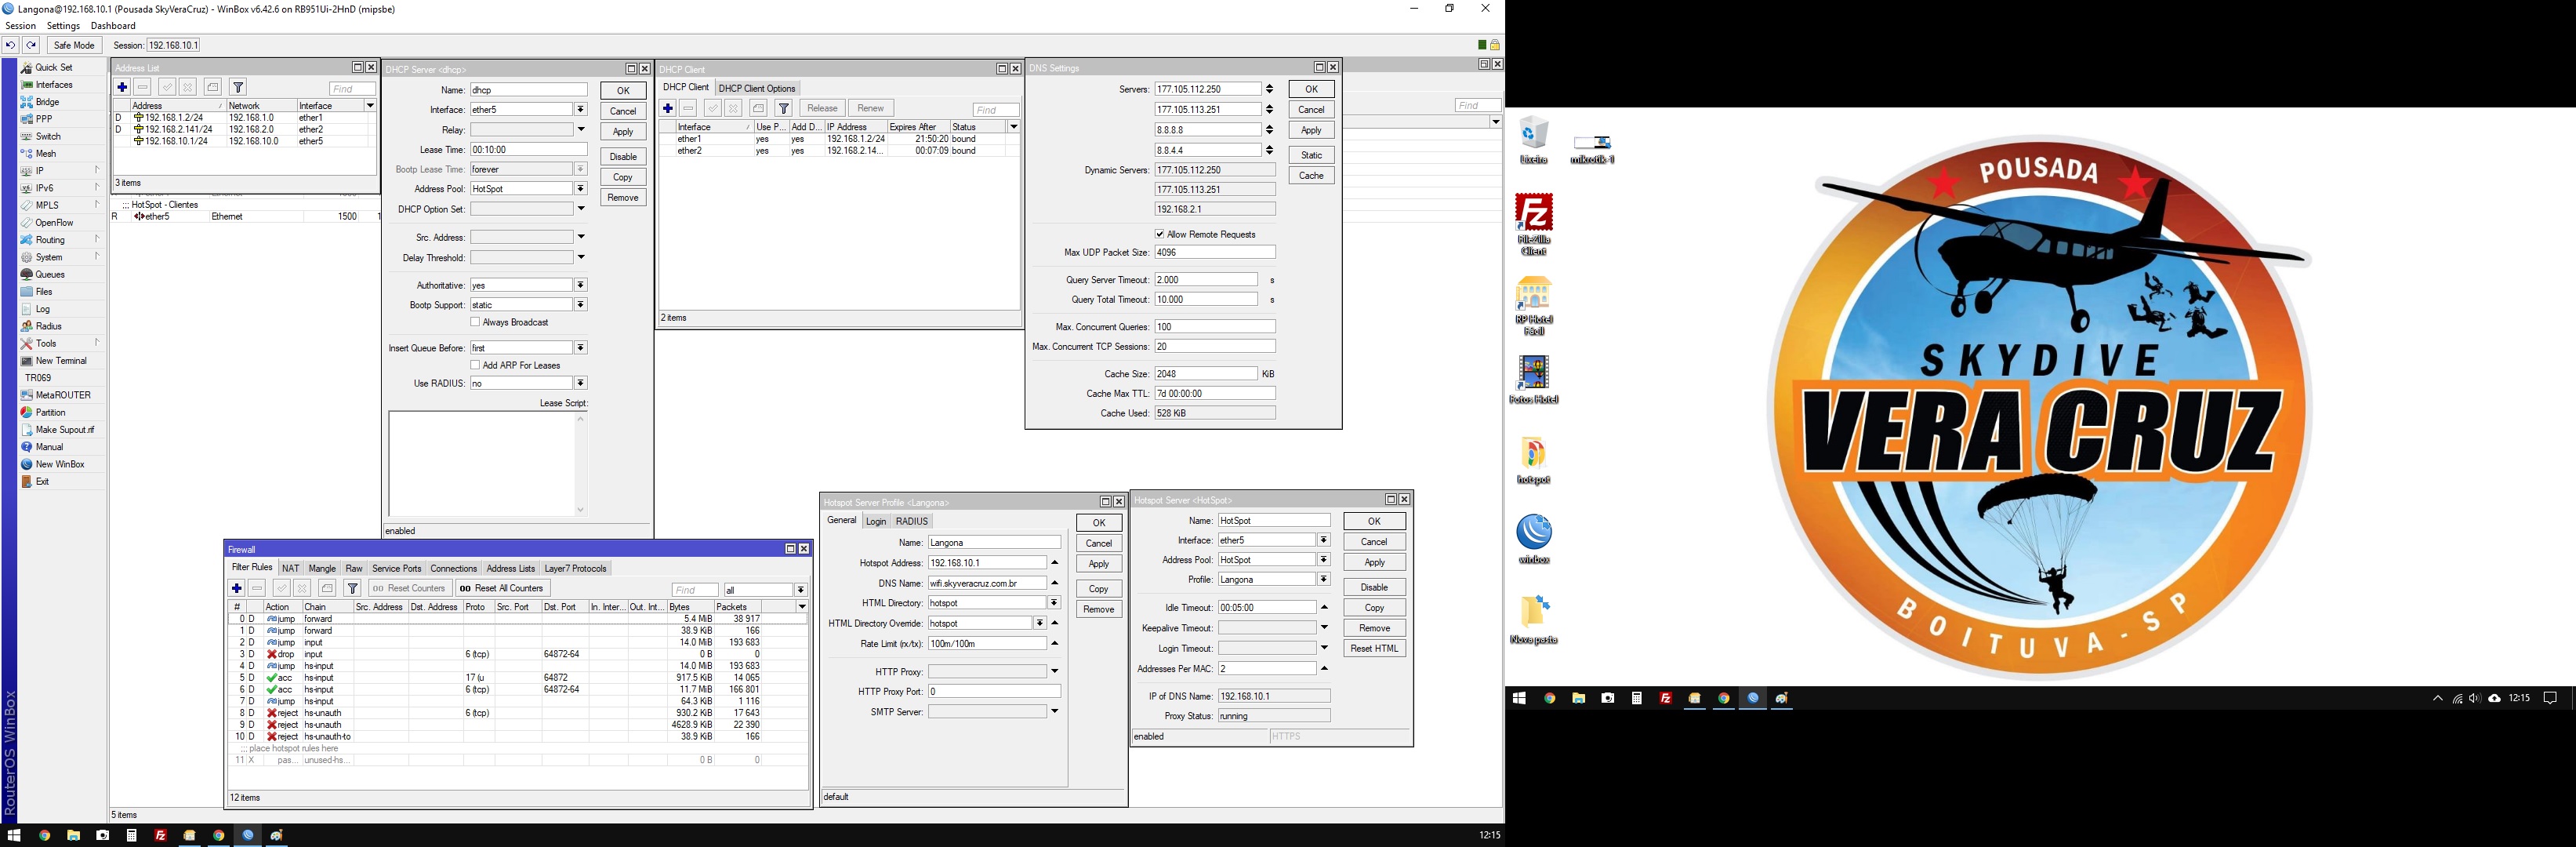This screenshot has height=847, width=2576.
Task: Open Queues in the left sidebar
Action: click(50, 274)
